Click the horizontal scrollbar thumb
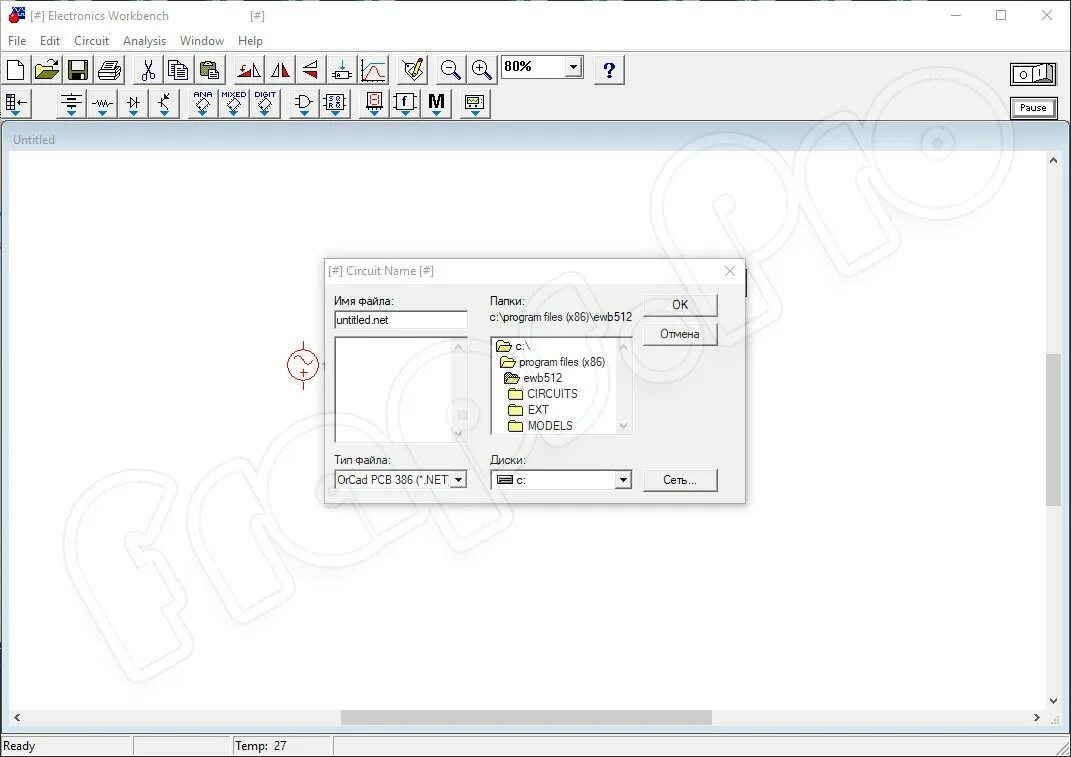Screen dimensions: 1071x757 pyautogui.click(x=526, y=717)
